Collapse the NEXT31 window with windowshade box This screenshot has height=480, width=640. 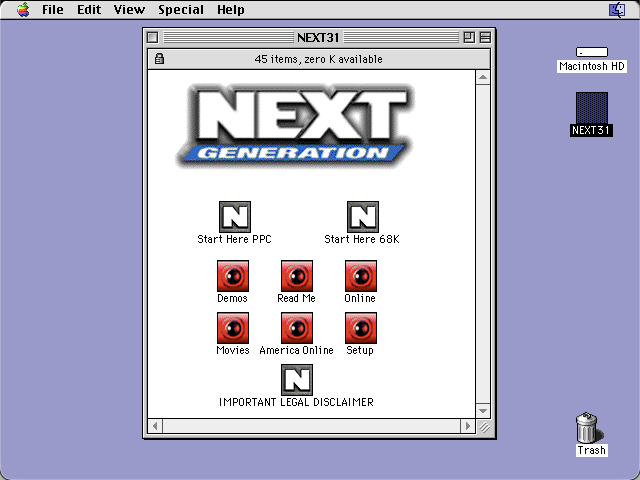485,38
